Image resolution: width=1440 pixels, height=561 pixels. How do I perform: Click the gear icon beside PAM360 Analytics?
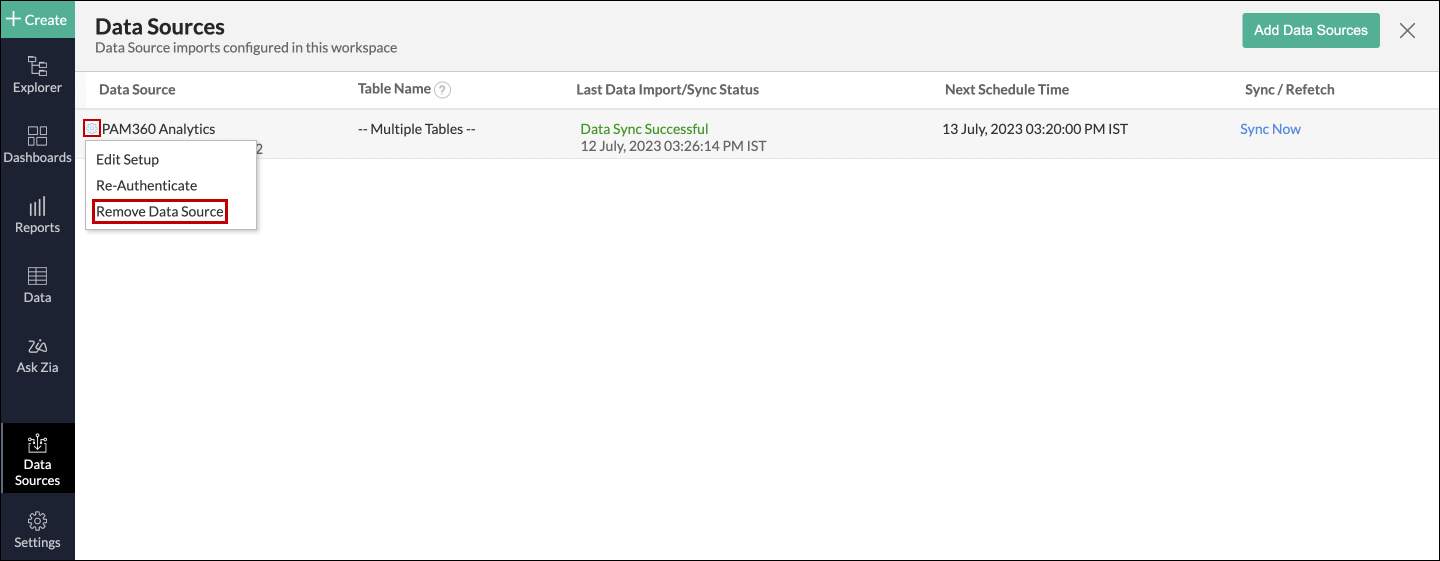(x=92, y=128)
